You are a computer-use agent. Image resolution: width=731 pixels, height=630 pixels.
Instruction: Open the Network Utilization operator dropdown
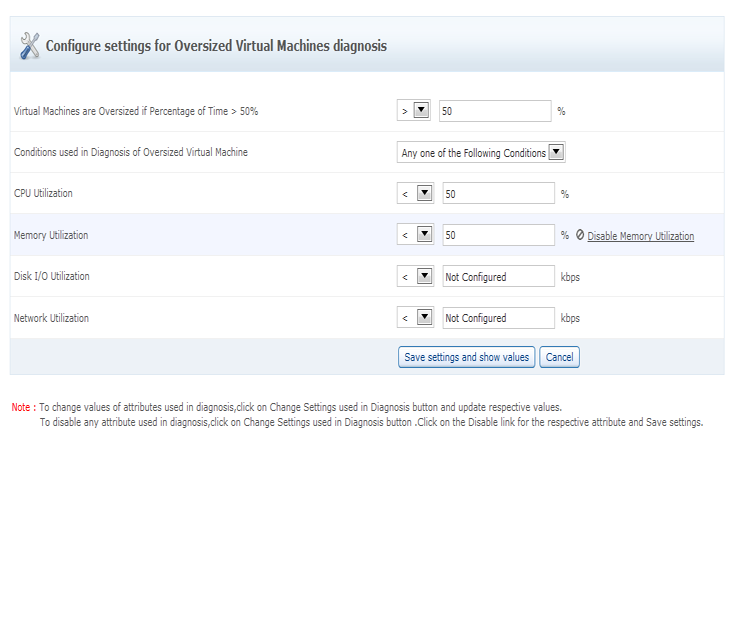coord(415,317)
